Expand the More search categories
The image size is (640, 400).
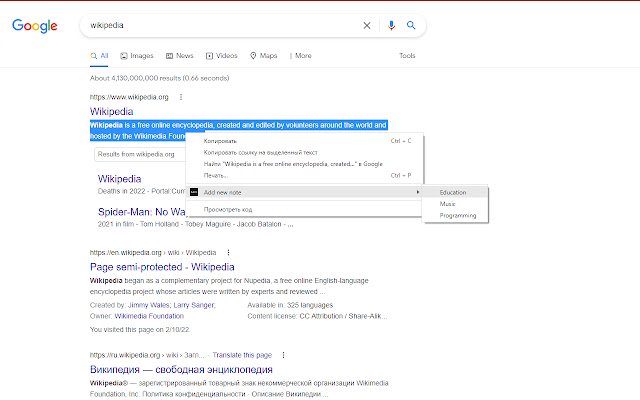point(301,56)
